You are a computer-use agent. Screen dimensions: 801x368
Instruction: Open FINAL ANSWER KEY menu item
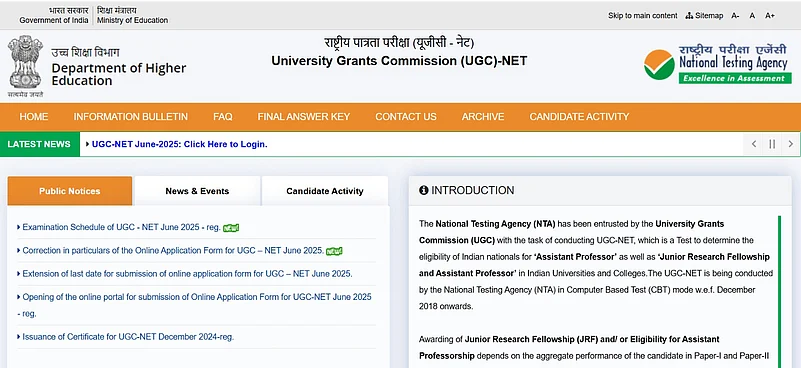click(x=304, y=117)
